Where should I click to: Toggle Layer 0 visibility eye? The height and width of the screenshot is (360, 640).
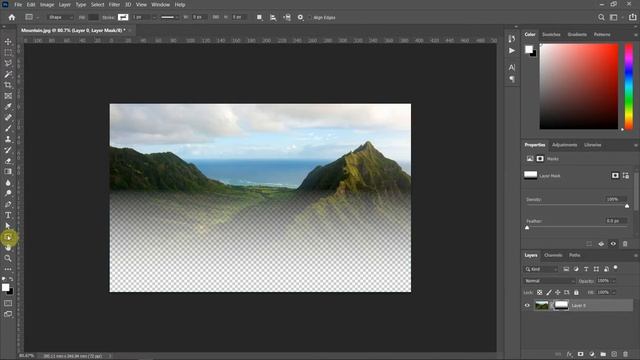click(x=527, y=305)
